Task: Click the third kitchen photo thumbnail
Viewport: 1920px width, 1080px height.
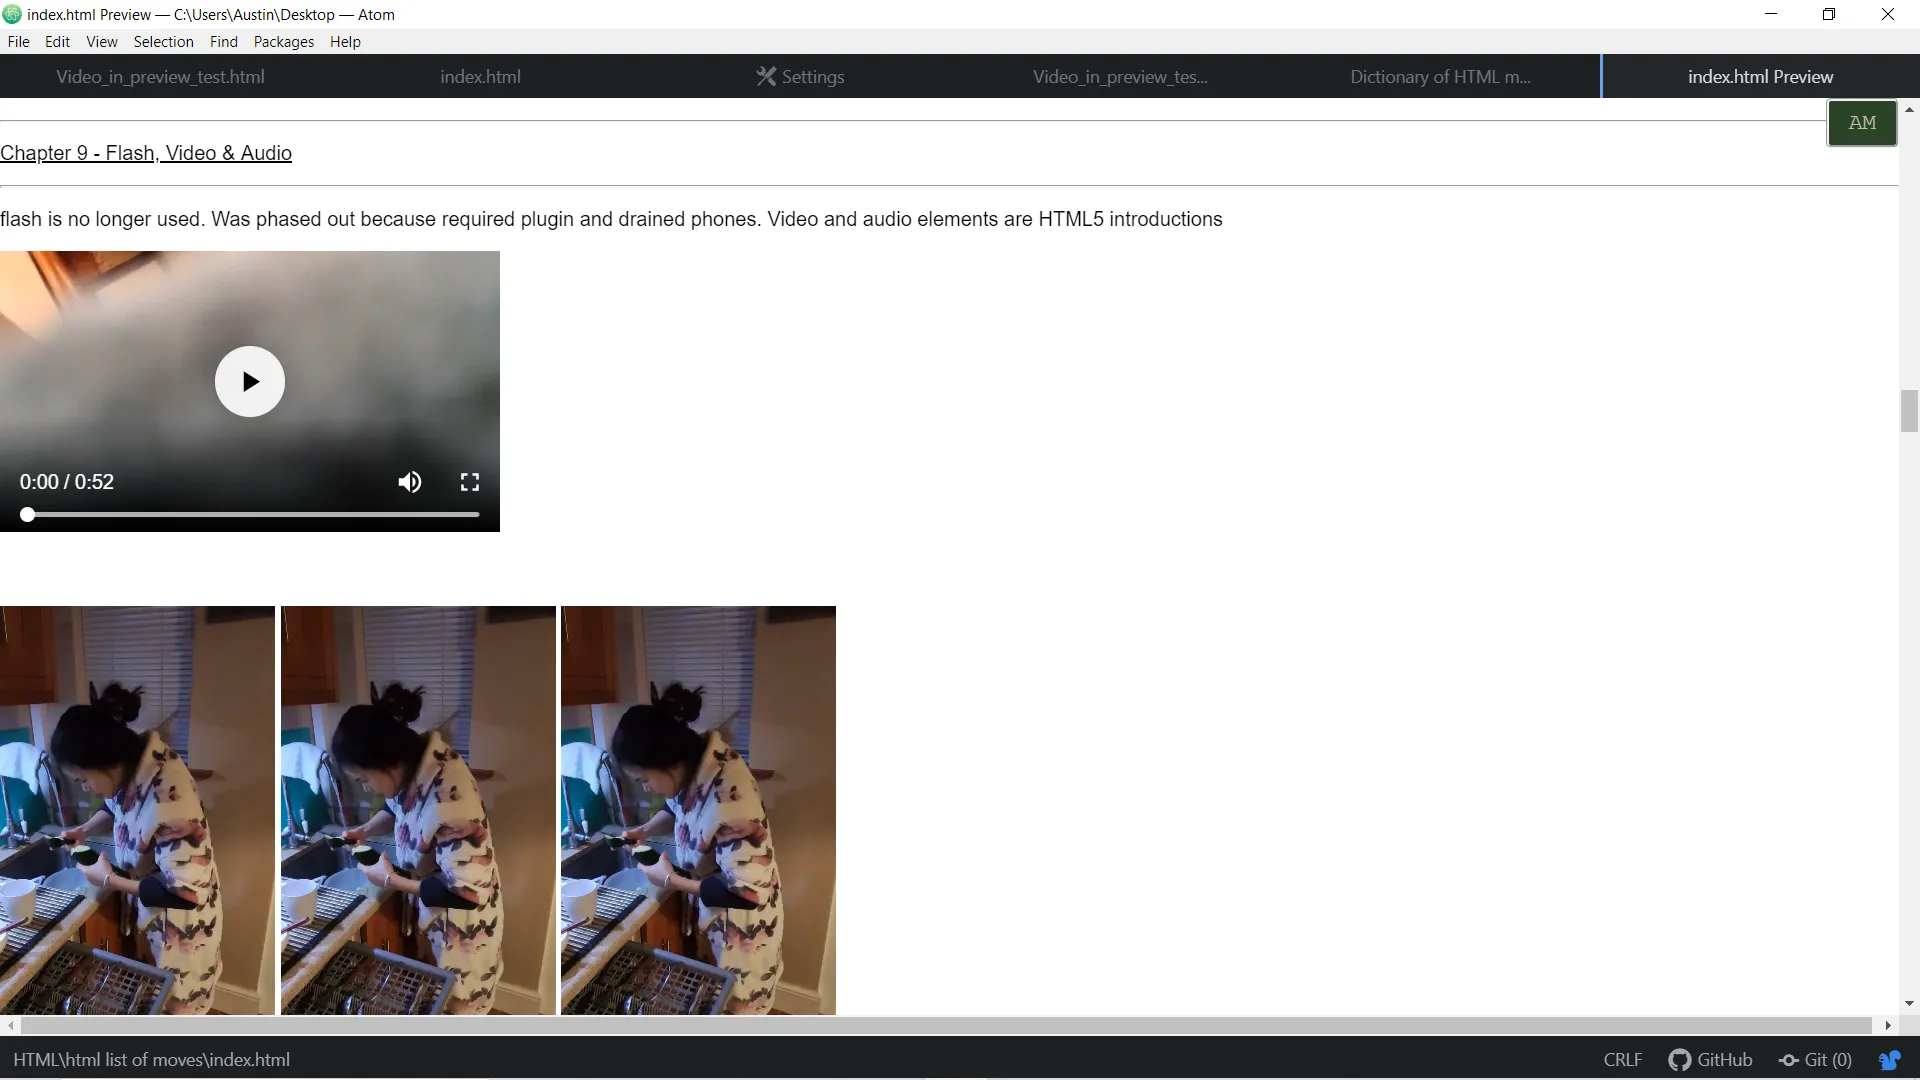Action: [698, 810]
